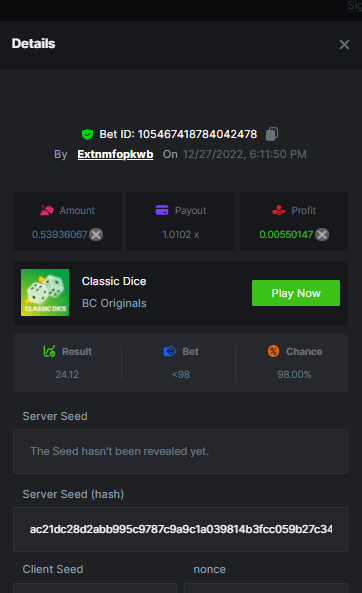Image resolution: width=362 pixels, height=593 pixels.
Task: Click the Client Seed input box
Action: 95,588
